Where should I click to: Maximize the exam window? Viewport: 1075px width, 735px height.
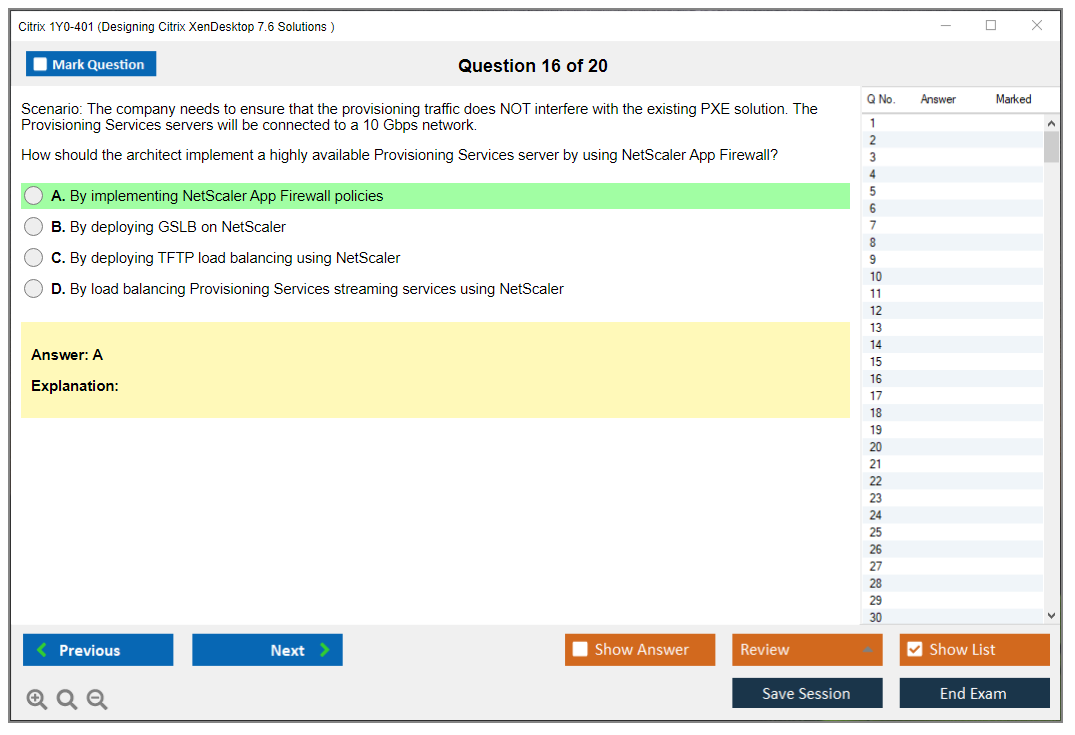tap(991, 26)
